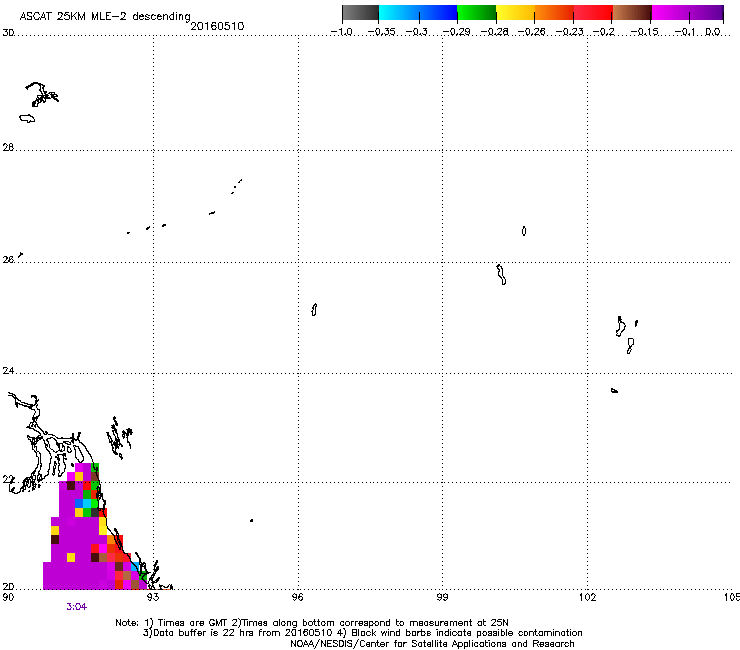Click the longitude label 96
This screenshot has height=650, width=740.
[298, 597]
